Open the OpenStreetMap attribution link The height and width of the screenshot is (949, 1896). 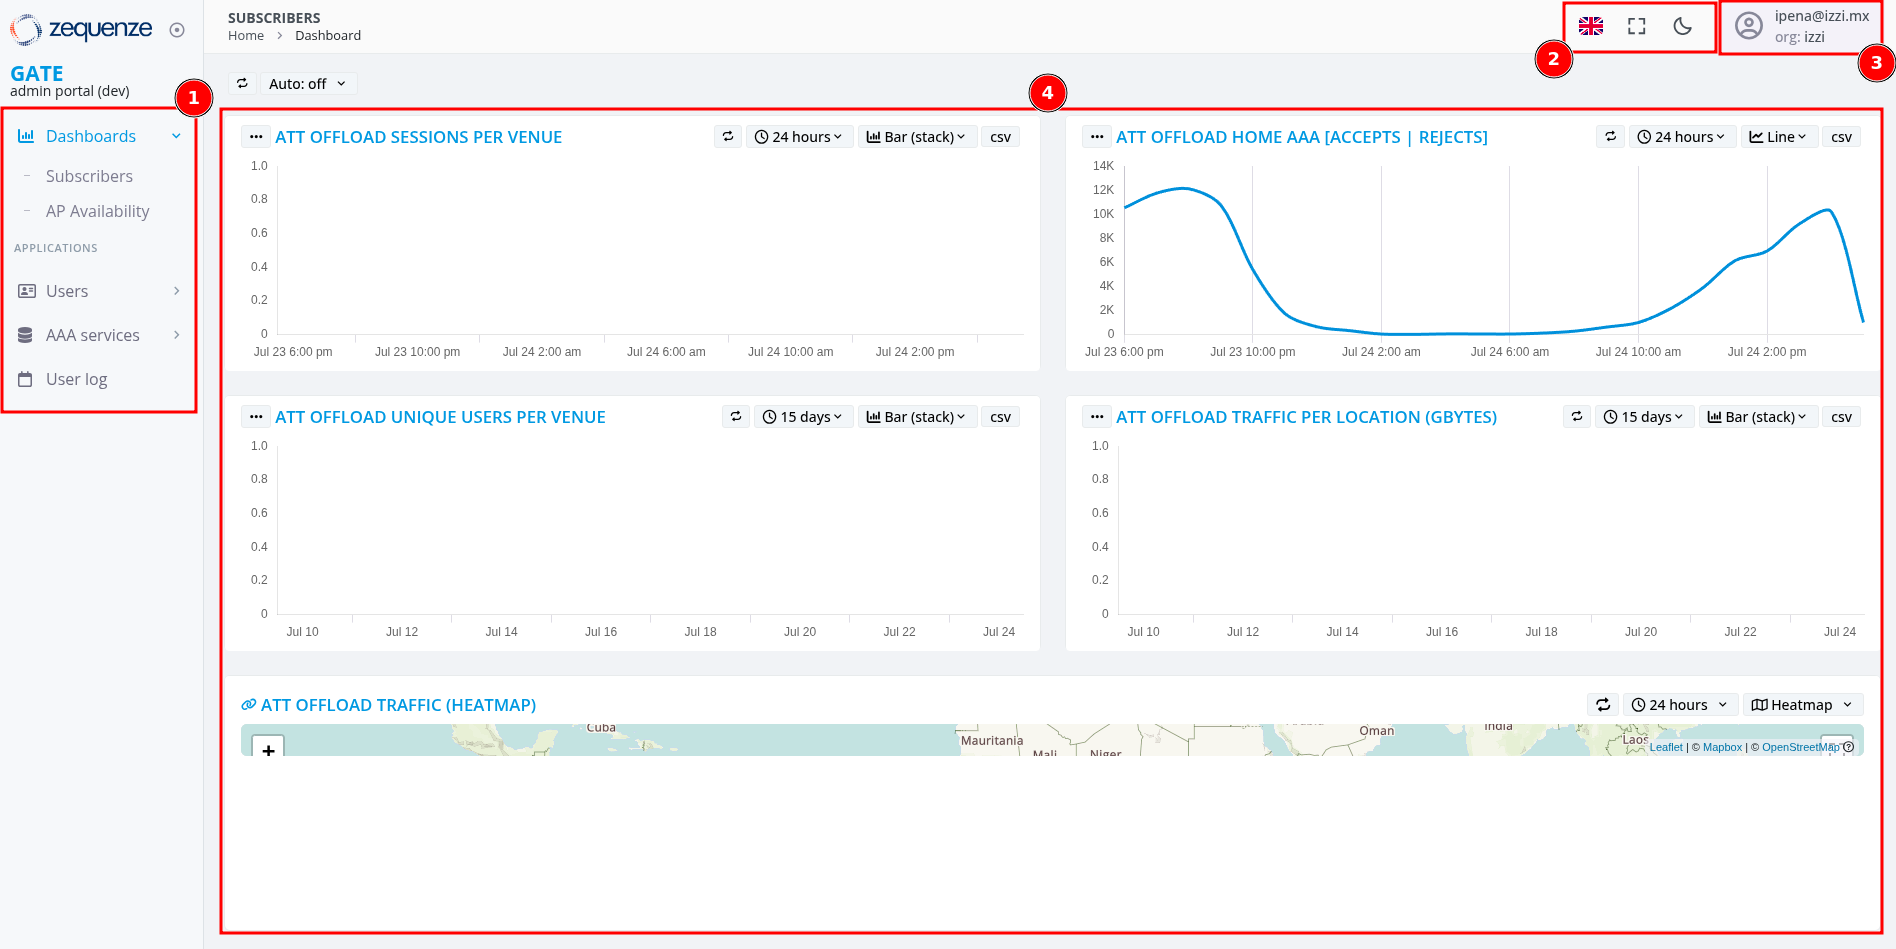click(1798, 747)
